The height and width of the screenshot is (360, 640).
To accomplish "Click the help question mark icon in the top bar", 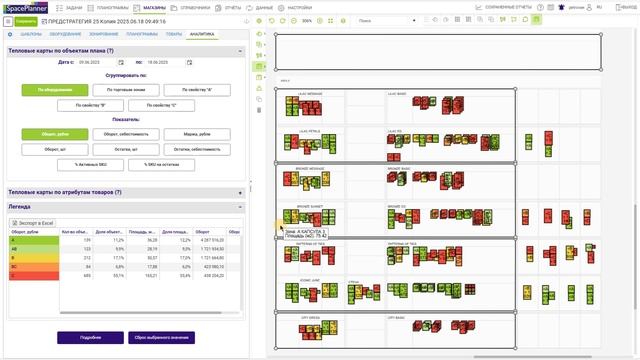I will click(540, 7).
